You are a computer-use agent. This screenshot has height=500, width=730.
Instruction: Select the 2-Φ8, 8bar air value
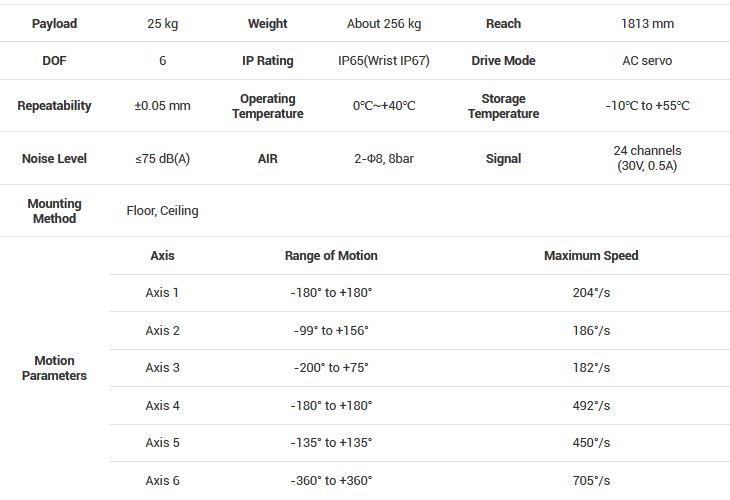point(383,159)
